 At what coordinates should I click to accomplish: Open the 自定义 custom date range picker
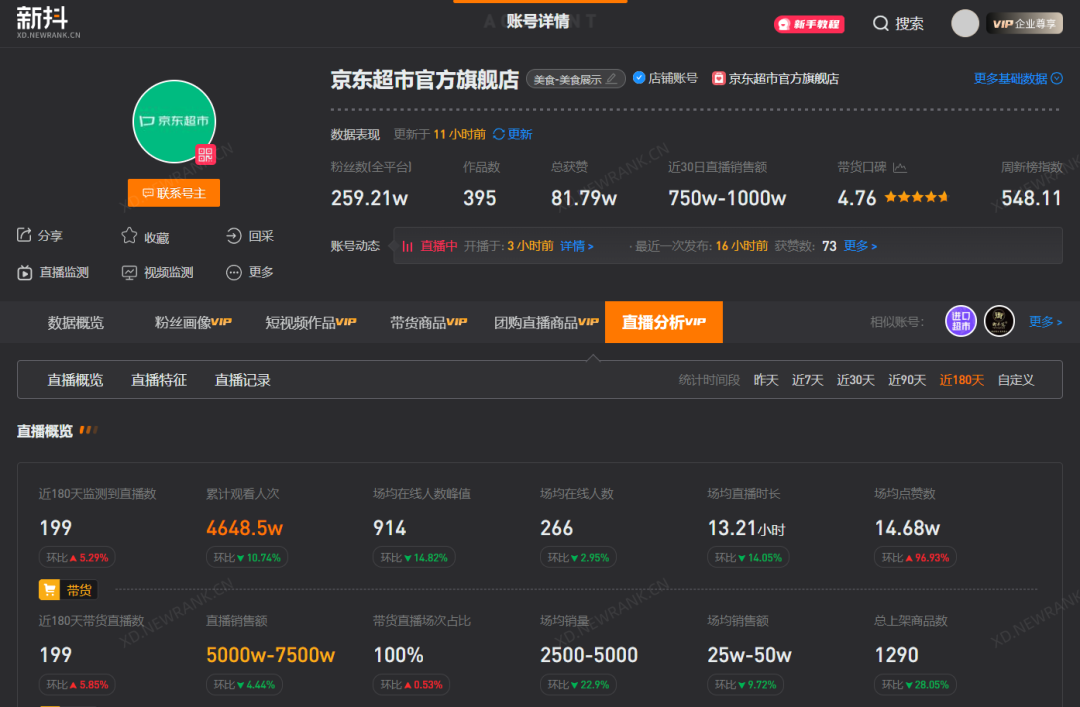tap(1016, 380)
